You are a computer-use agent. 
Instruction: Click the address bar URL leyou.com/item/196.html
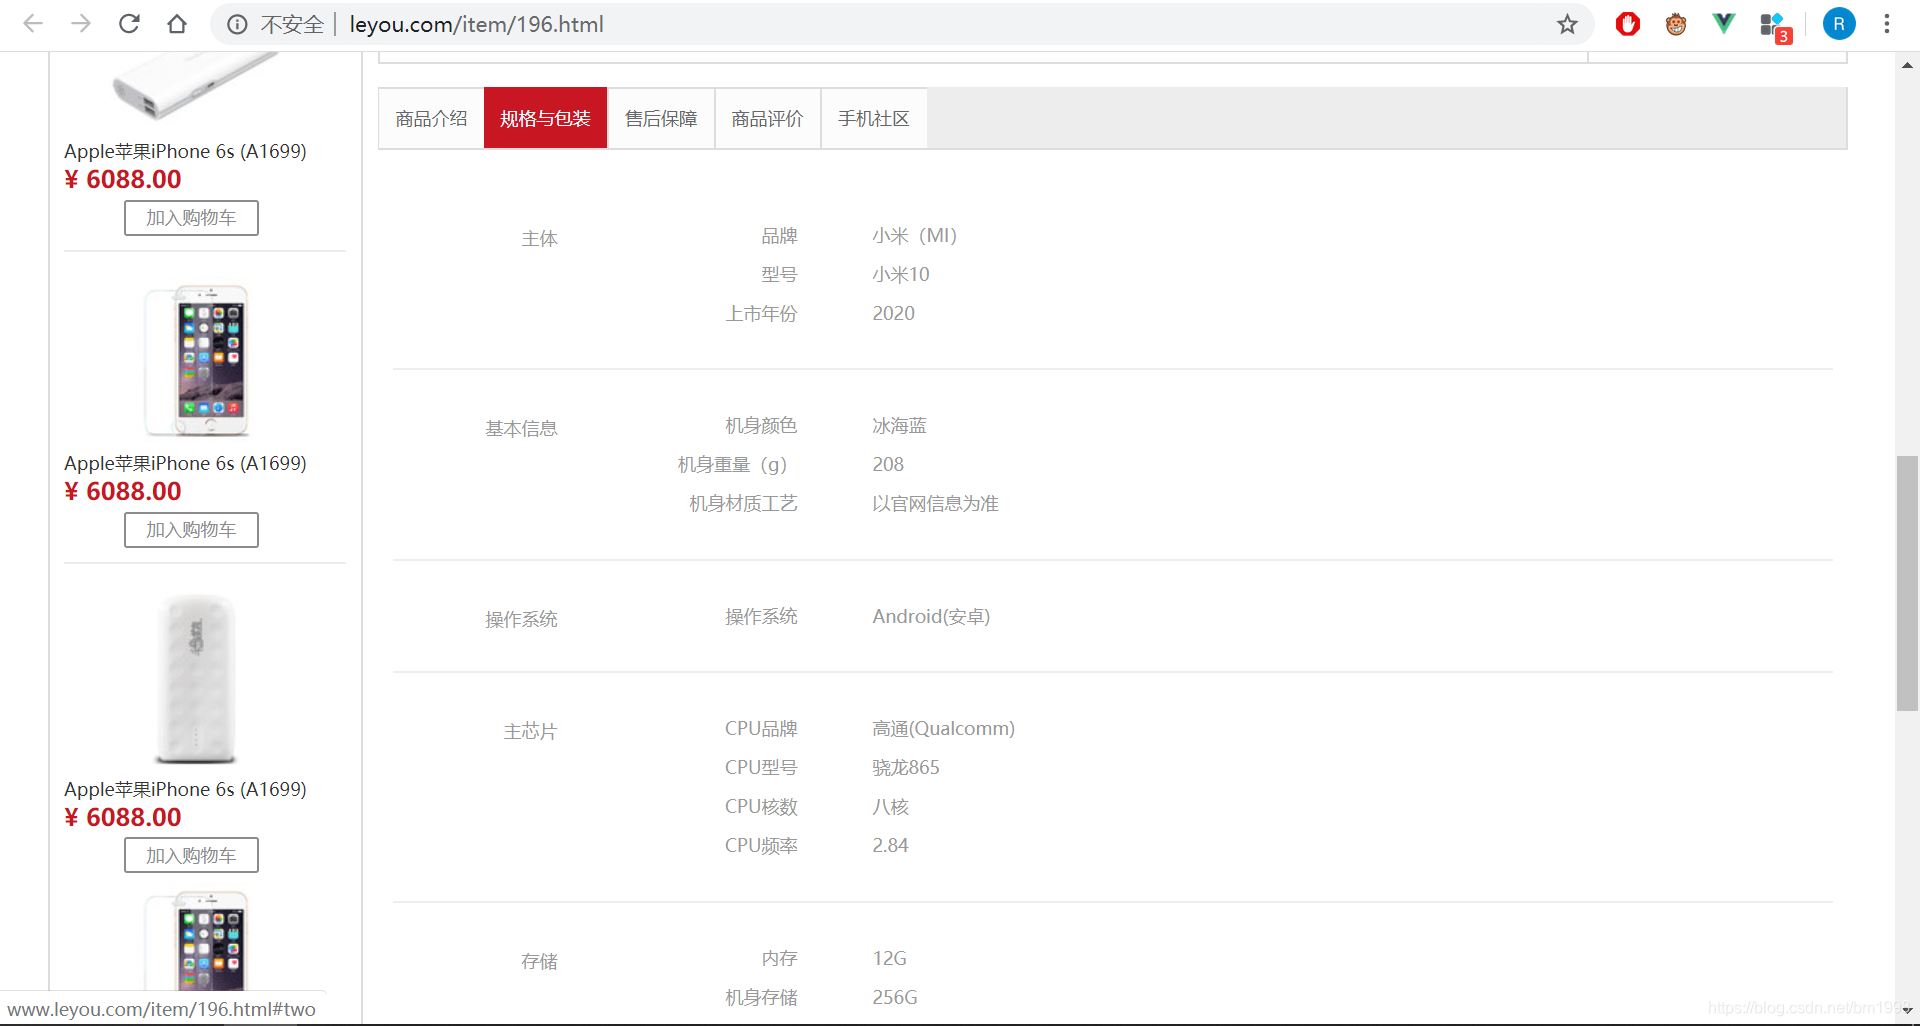tap(476, 24)
